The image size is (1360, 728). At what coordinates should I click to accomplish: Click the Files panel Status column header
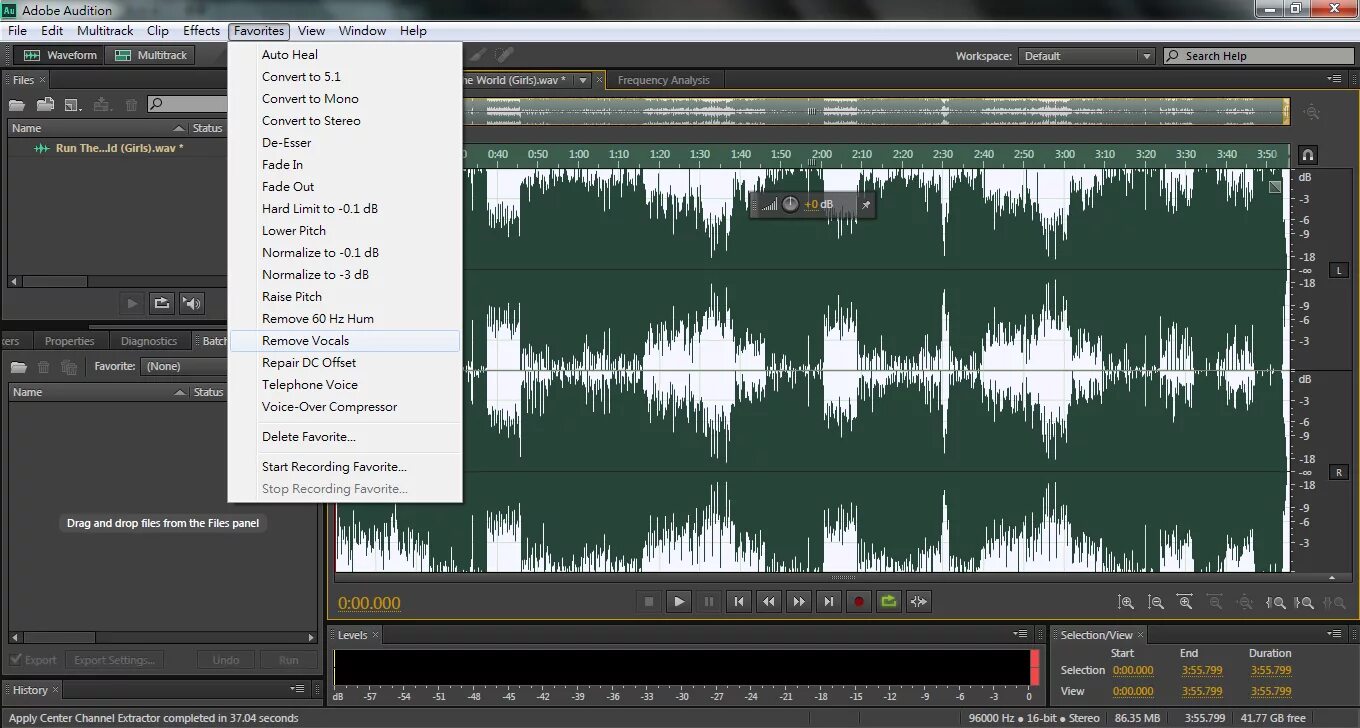pyautogui.click(x=208, y=128)
